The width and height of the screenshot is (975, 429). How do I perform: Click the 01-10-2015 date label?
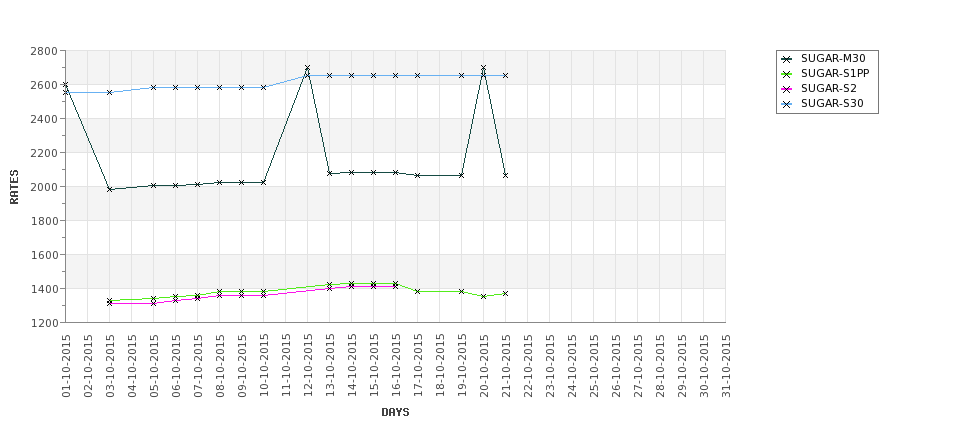pyautogui.click(x=66, y=366)
